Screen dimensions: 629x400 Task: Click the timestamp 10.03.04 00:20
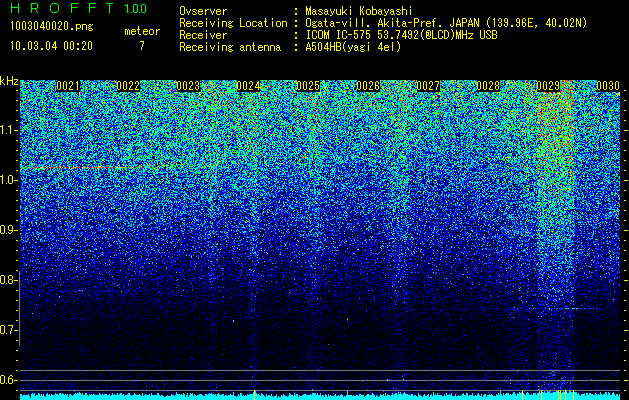pos(51,46)
